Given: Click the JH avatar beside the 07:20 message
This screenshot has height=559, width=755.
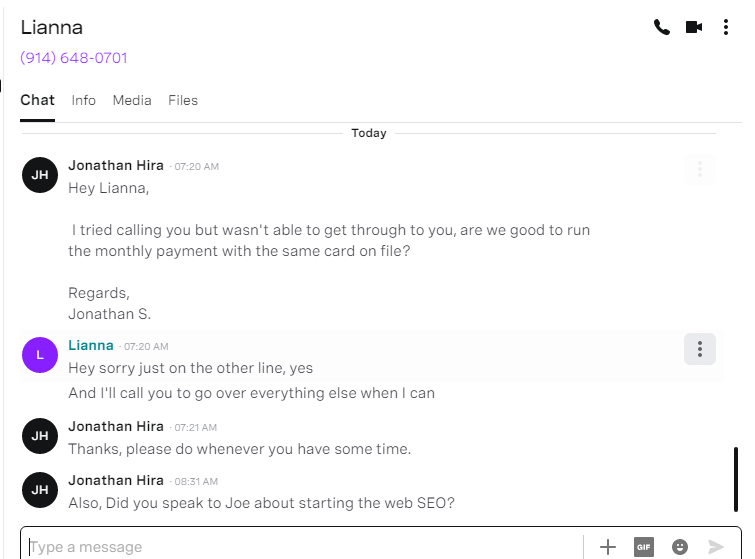Looking at the screenshot, I should pyautogui.click(x=40, y=175).
